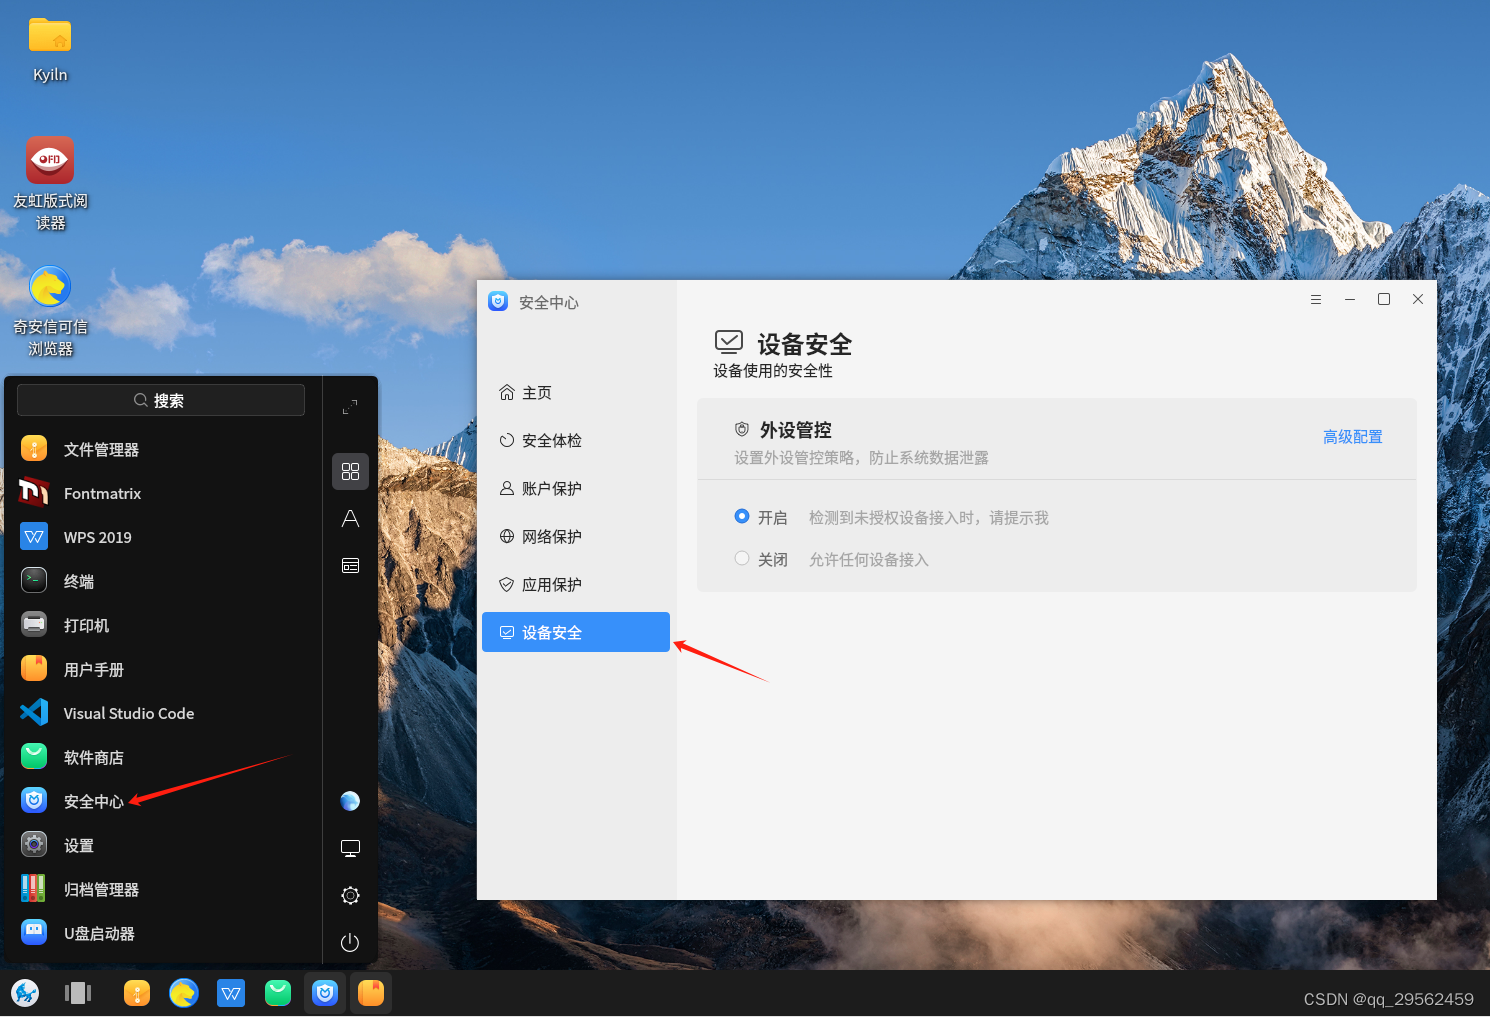This screenshot has height=1018, width=1490.
Task: Open 账户保护 in 安全中心 sidebar
Action: pos(576,488)
